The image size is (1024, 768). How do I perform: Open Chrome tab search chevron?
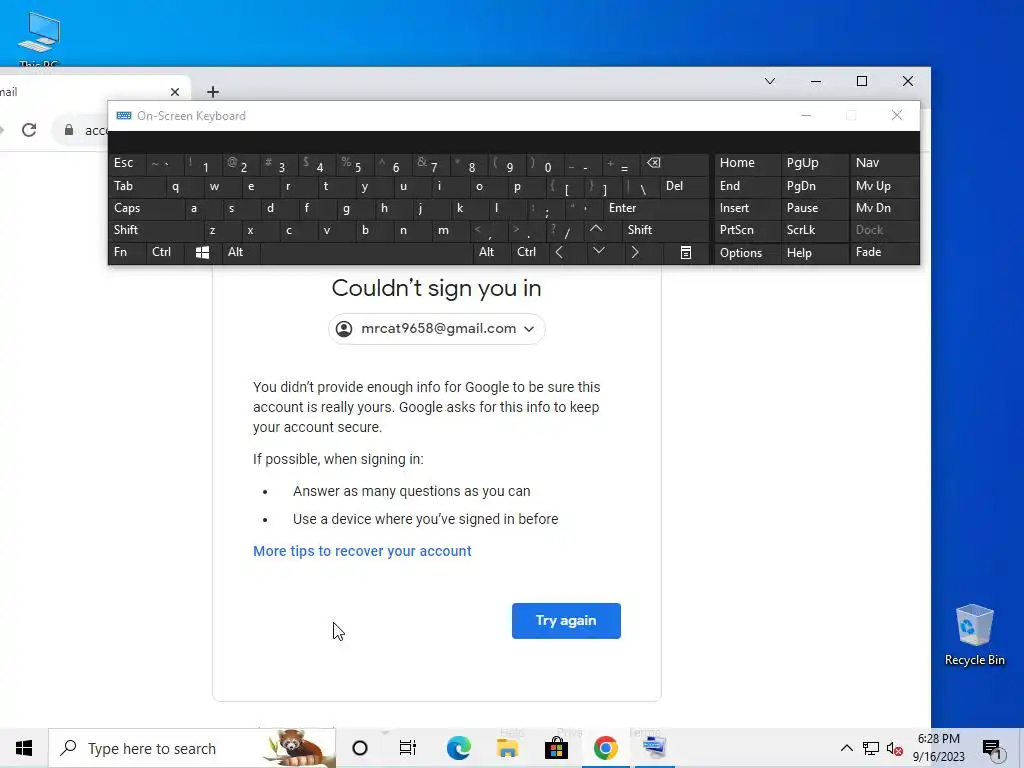tap(770, 81)
